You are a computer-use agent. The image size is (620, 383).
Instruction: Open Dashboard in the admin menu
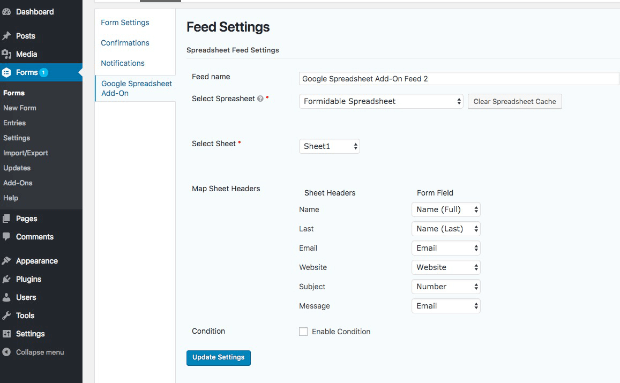pyautogui.click(x=35, y=12)
